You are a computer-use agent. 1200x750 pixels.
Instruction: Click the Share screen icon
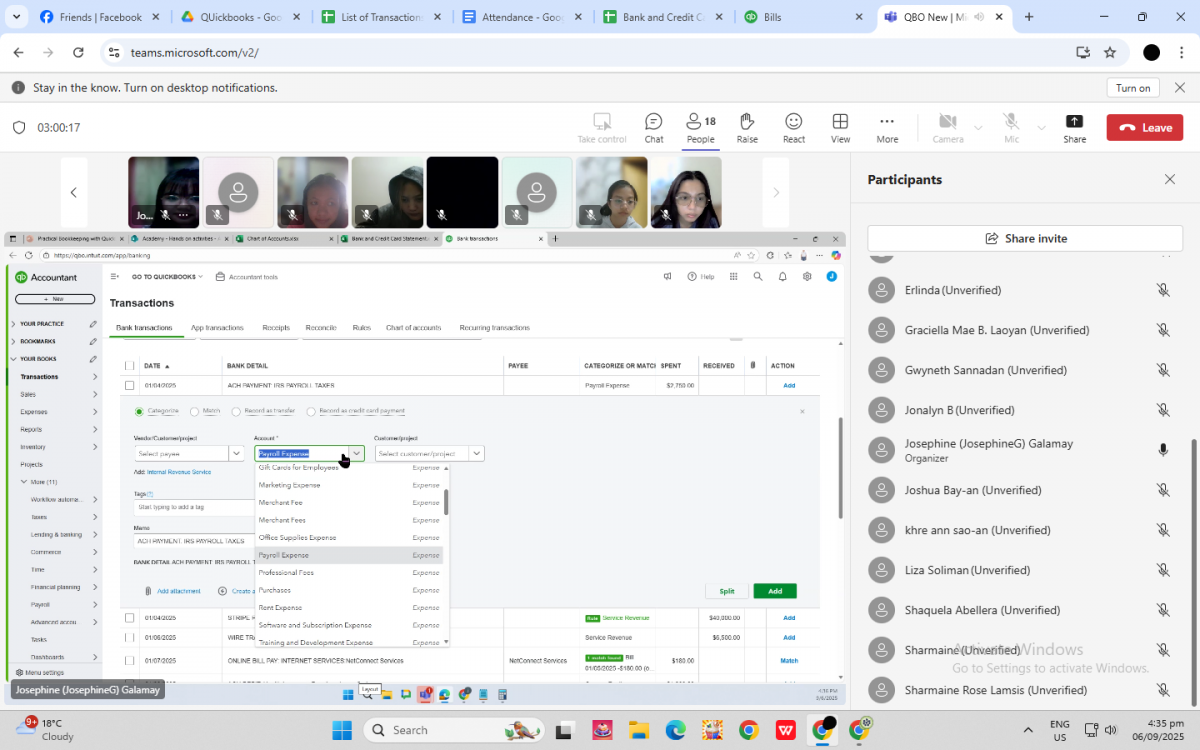(x=1074, y=127)
